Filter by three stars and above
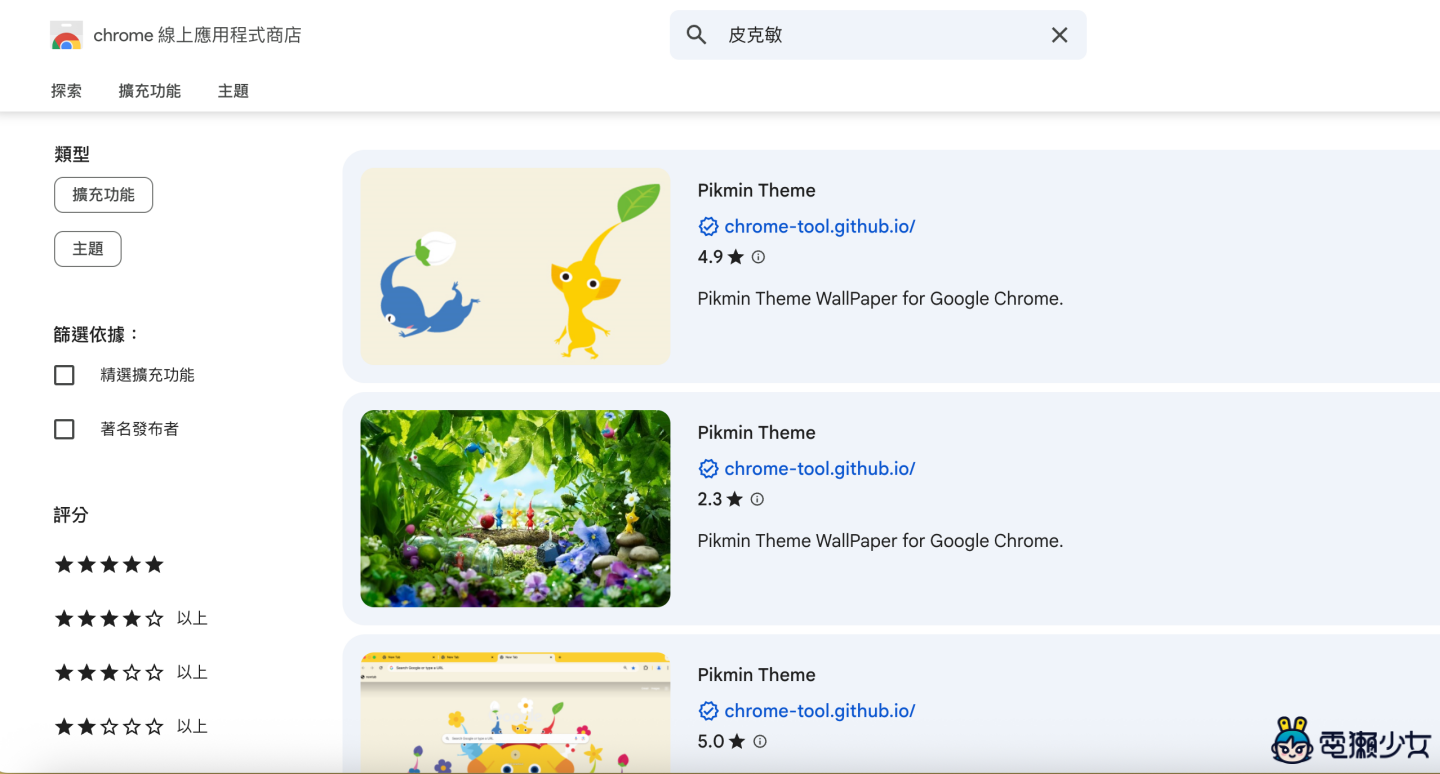This screenshot has height=774, width=1440. (130, 673)
